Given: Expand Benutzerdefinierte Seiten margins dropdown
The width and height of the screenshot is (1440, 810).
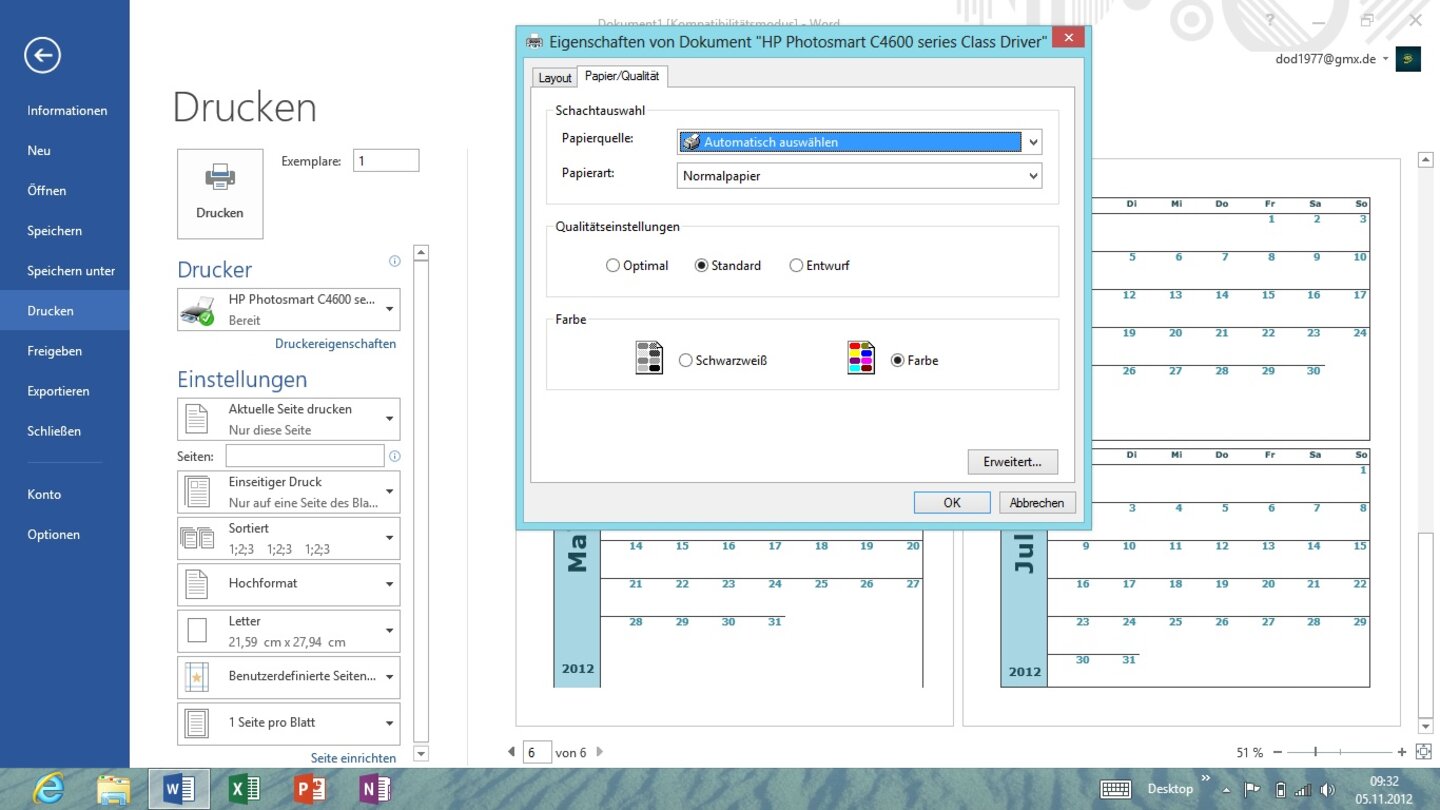Looking at the screenshot, I should 289,677.
